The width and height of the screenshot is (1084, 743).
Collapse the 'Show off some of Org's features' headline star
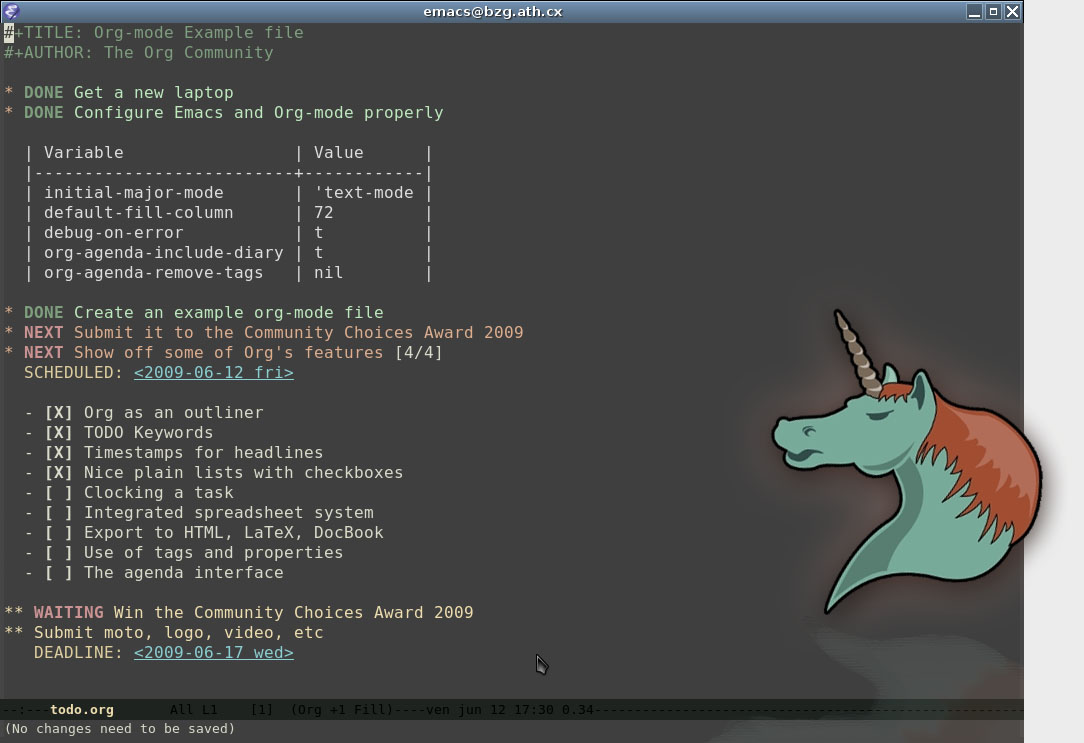[x=9, y=352]
